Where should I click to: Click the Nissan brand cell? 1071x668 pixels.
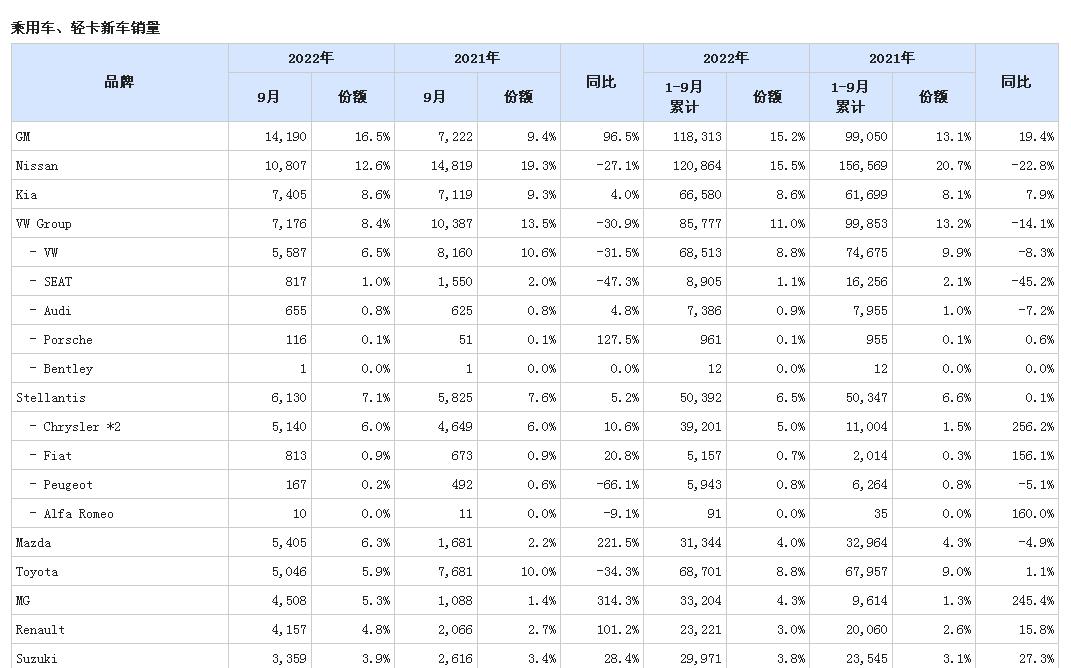(37, 165)
